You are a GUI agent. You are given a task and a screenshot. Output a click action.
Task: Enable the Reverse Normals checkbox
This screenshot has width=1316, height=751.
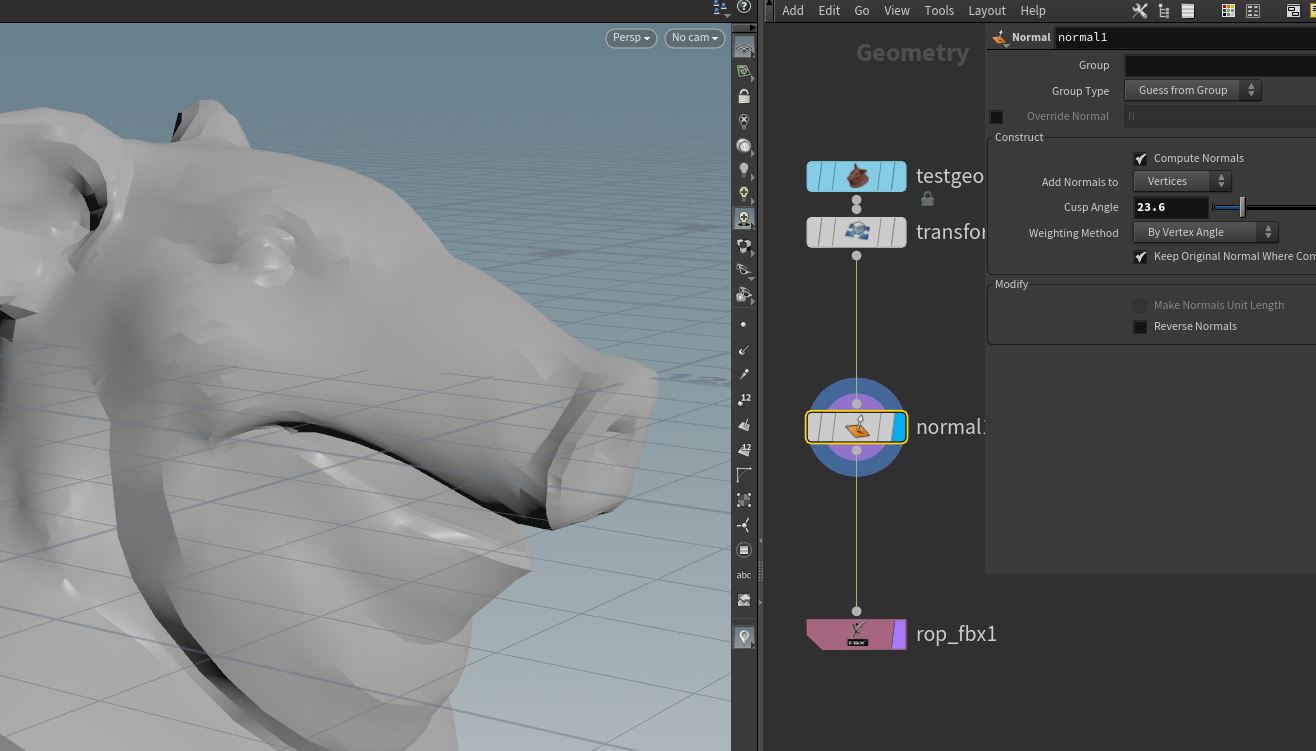[1140, 327]
